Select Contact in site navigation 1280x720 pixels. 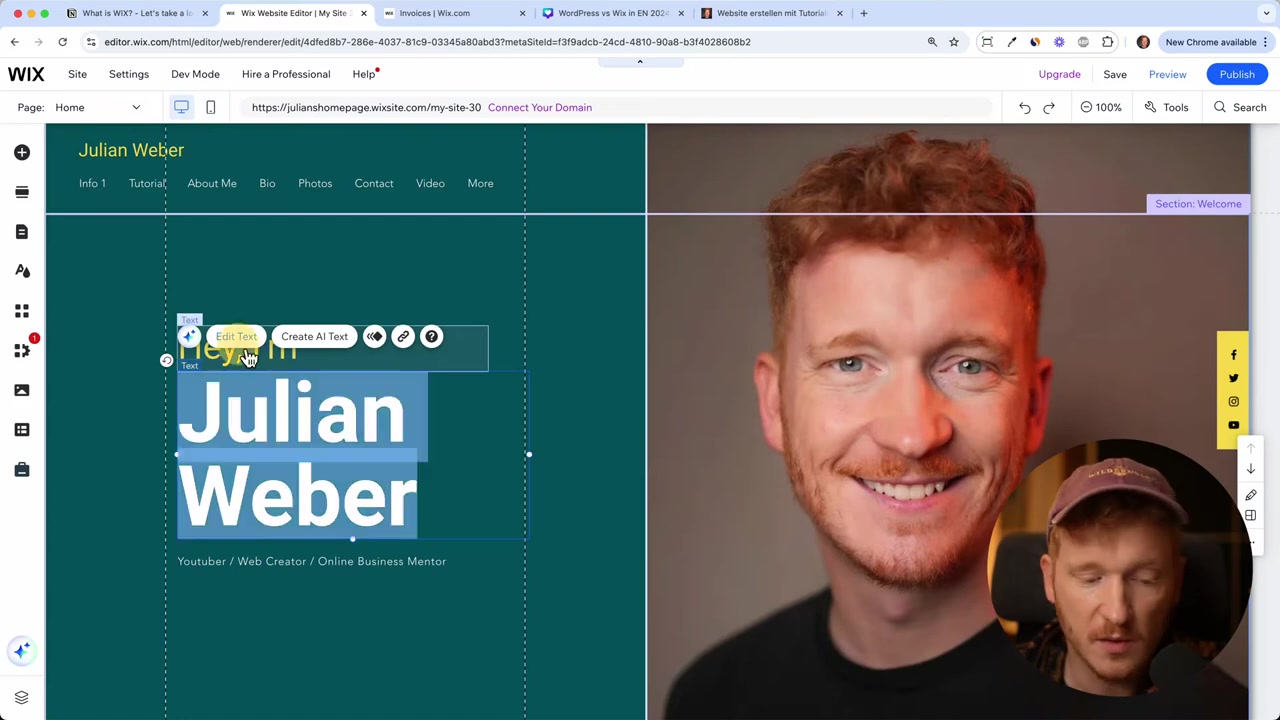374,183
